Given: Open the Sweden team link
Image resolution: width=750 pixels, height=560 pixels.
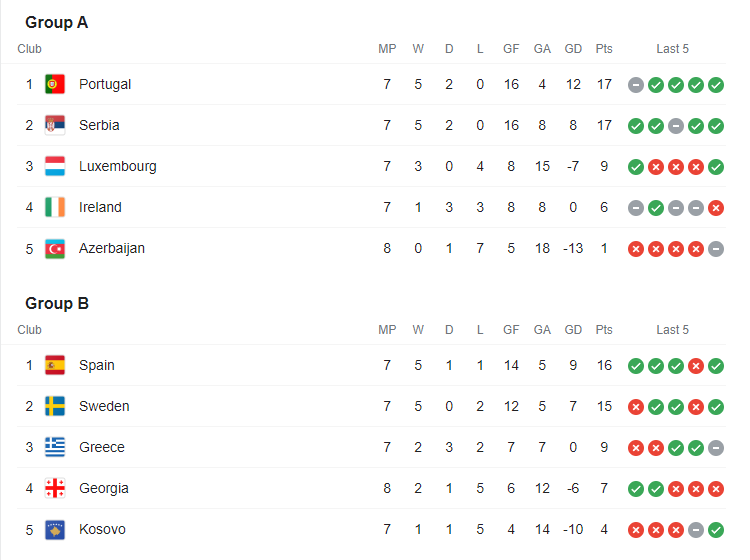Looking at the screenshot, I should (x=104, y=406).
